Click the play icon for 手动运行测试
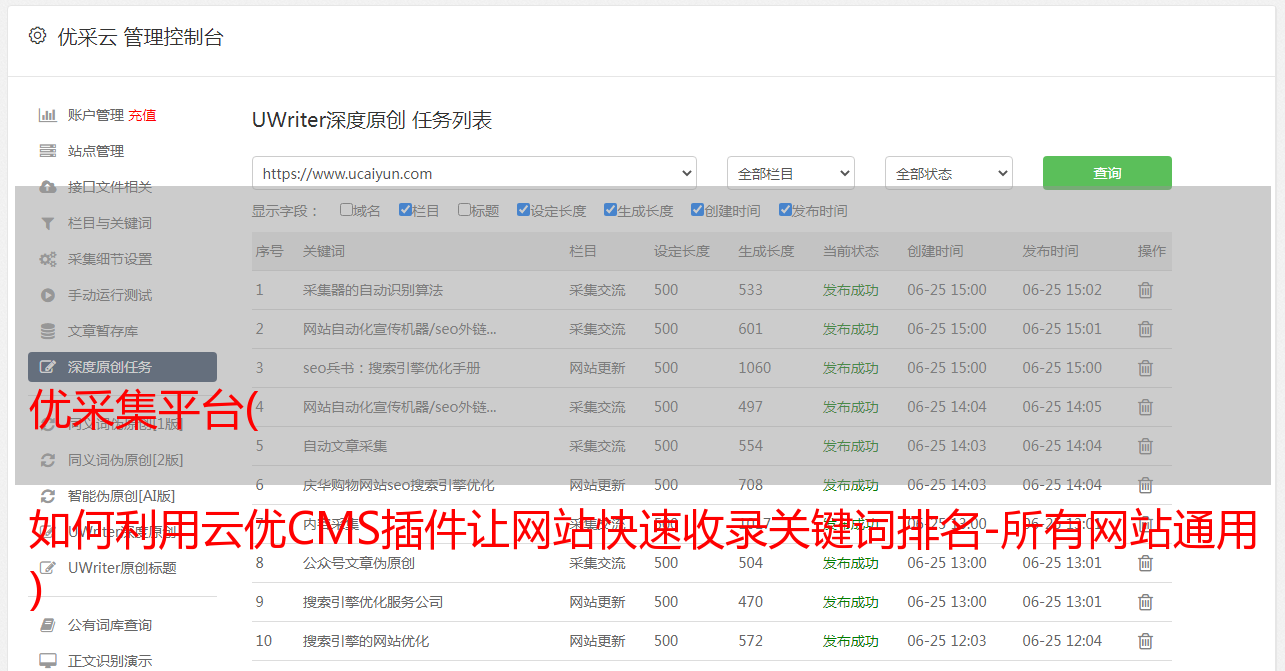The height and width of the screenshot is (671, 1285). pyautogui.click(x=47, y=295)
